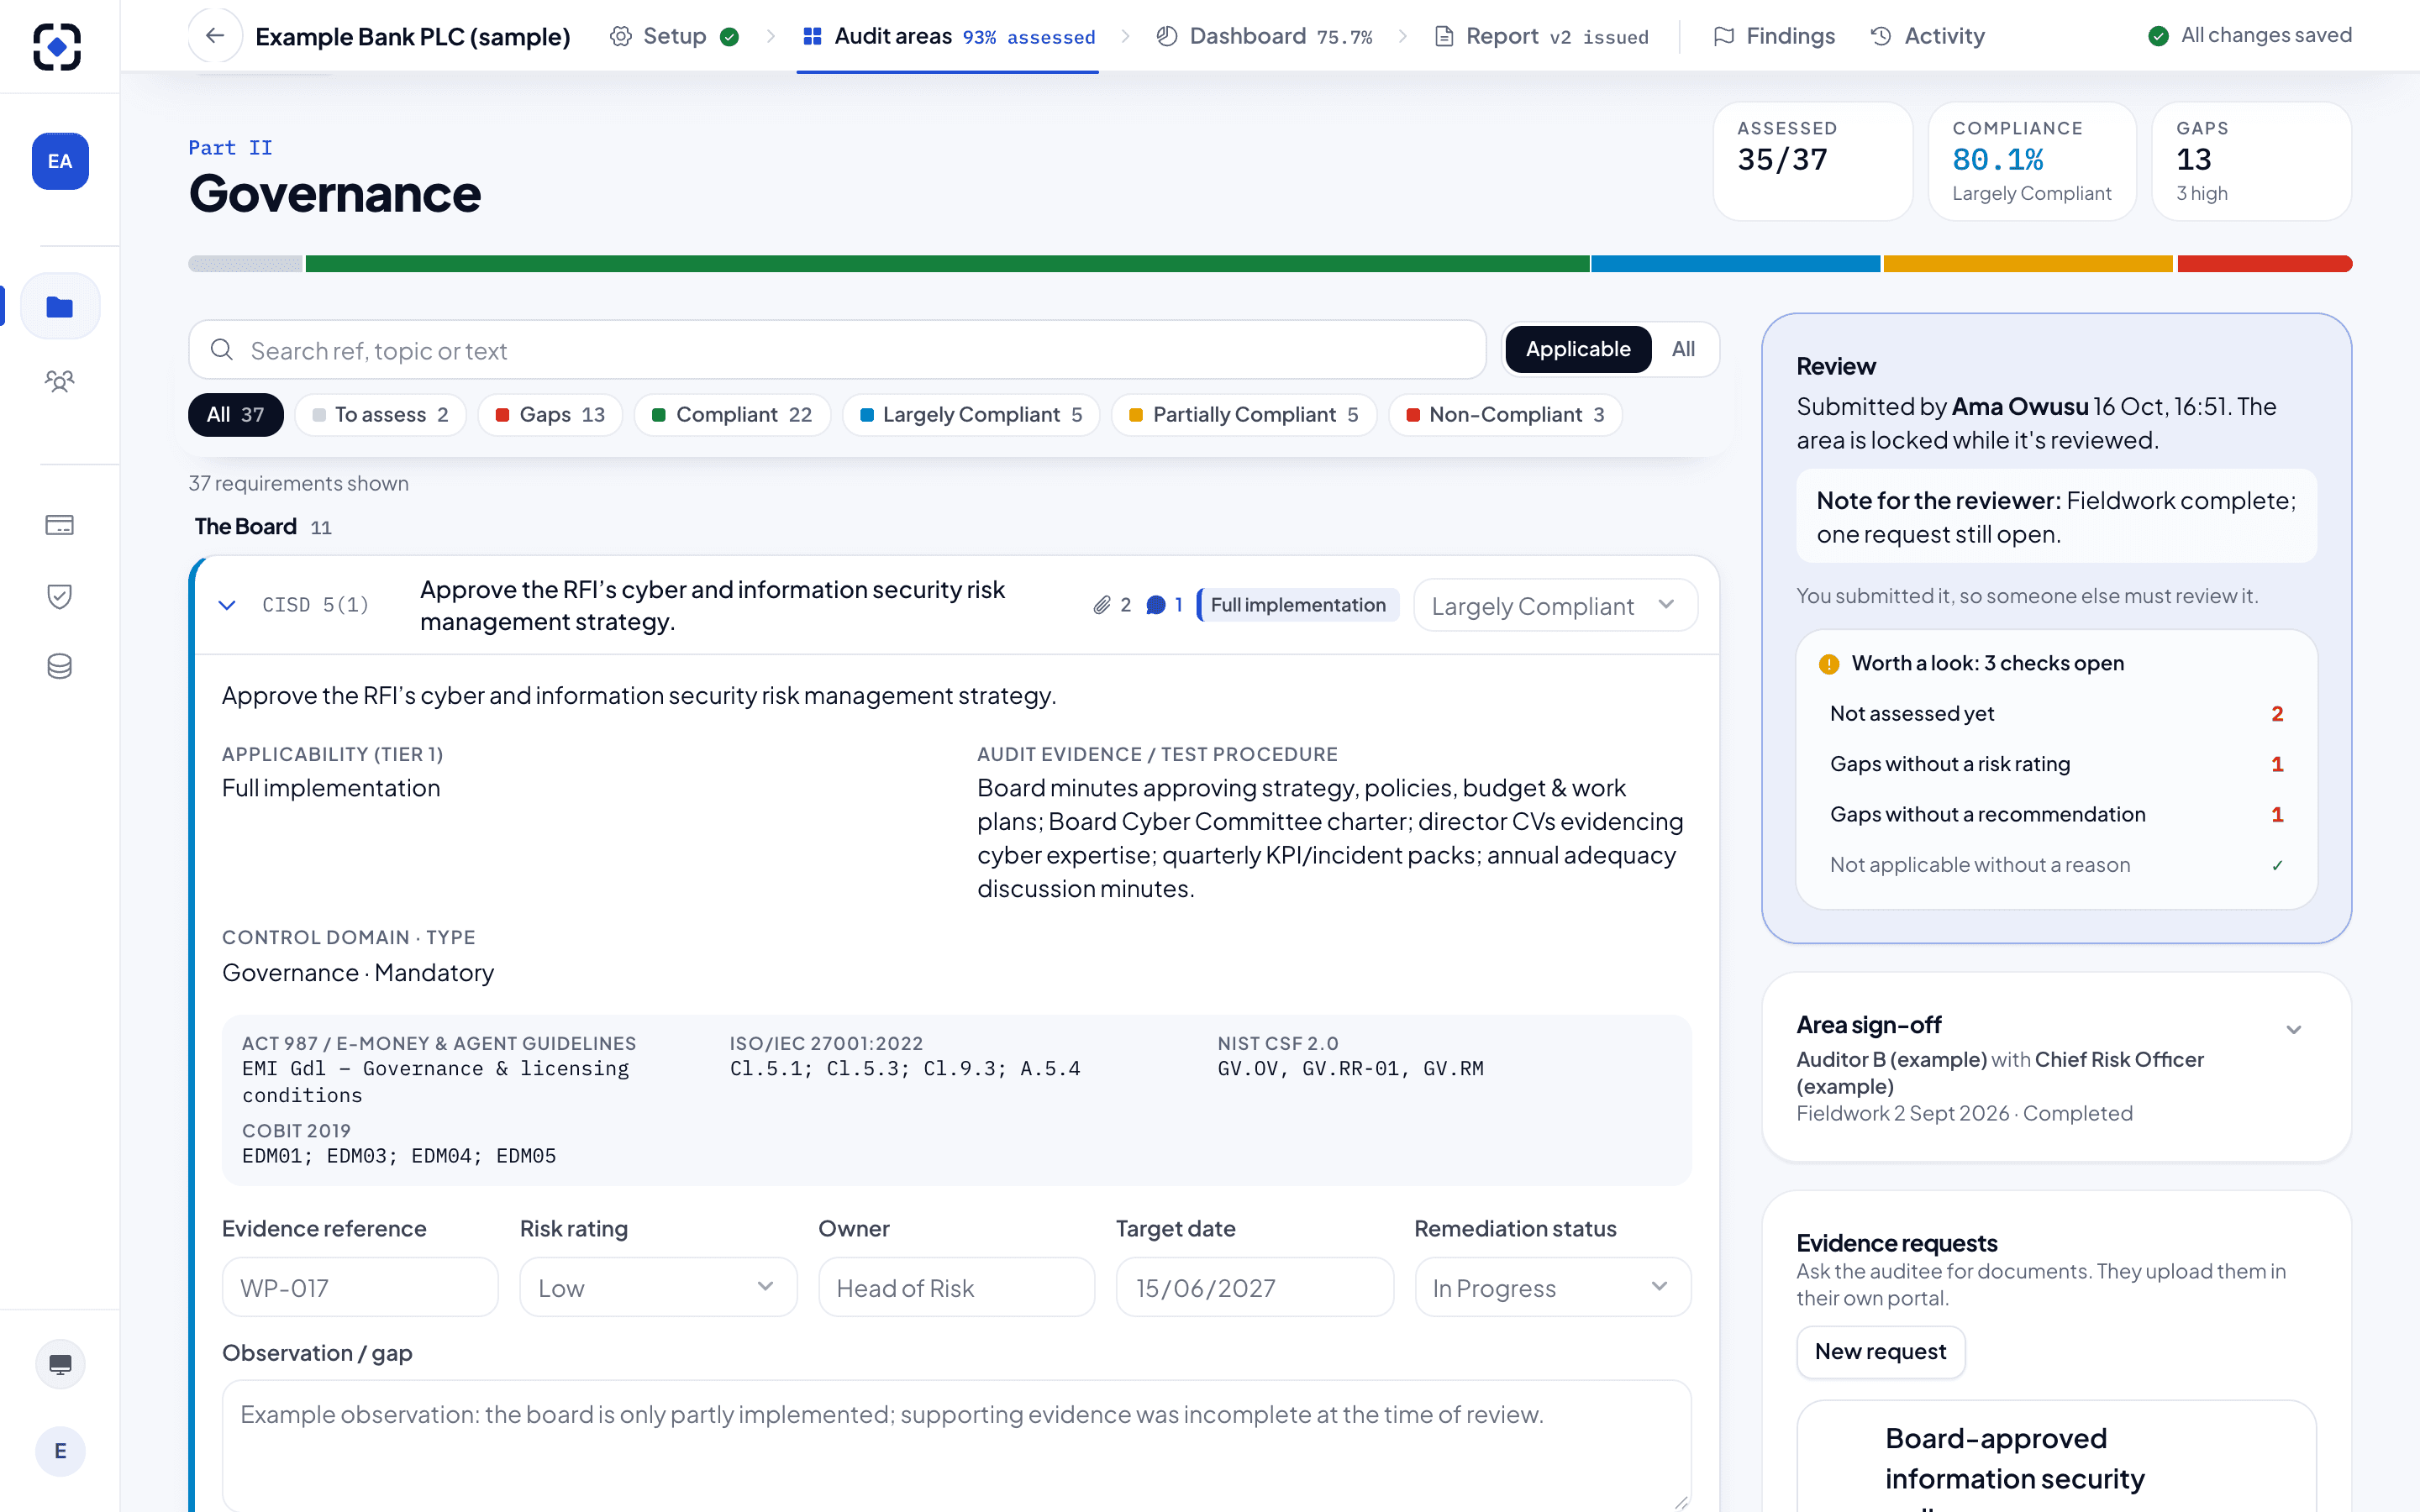This screenshot has width=2420, height=1512.
Task: Open the EA workspace avatar
Action: (60, 161)
